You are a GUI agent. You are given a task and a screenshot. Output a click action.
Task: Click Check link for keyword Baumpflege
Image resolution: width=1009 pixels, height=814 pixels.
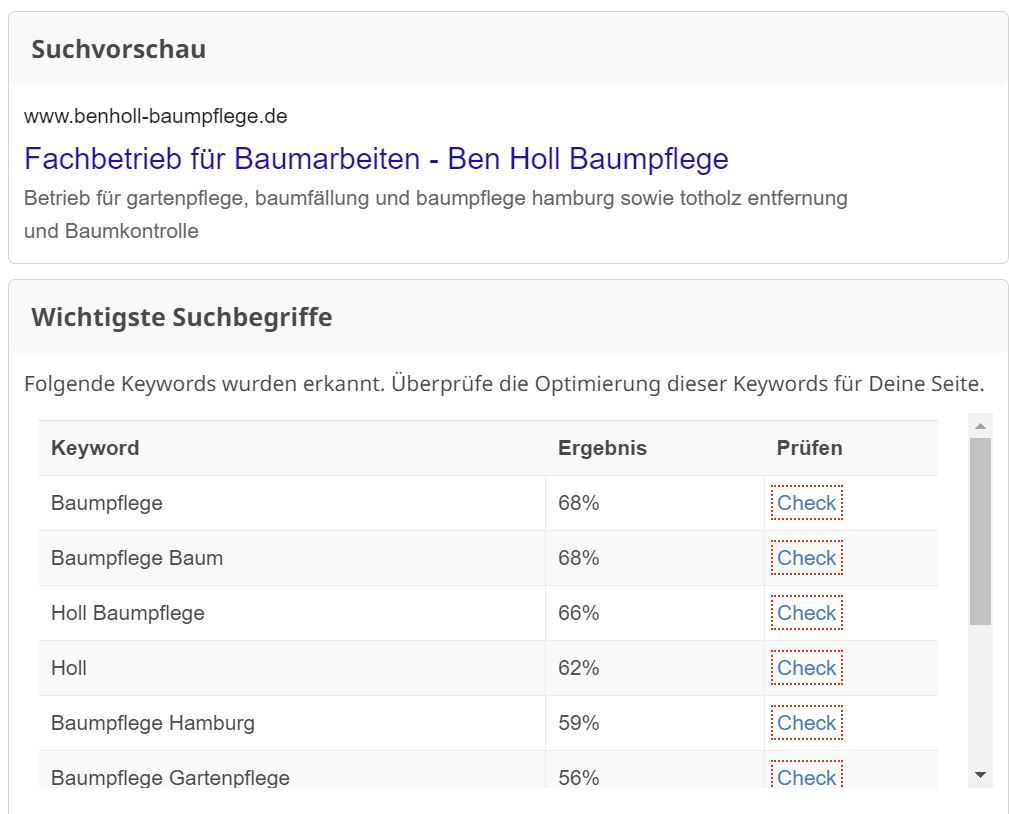click(806, 503)
